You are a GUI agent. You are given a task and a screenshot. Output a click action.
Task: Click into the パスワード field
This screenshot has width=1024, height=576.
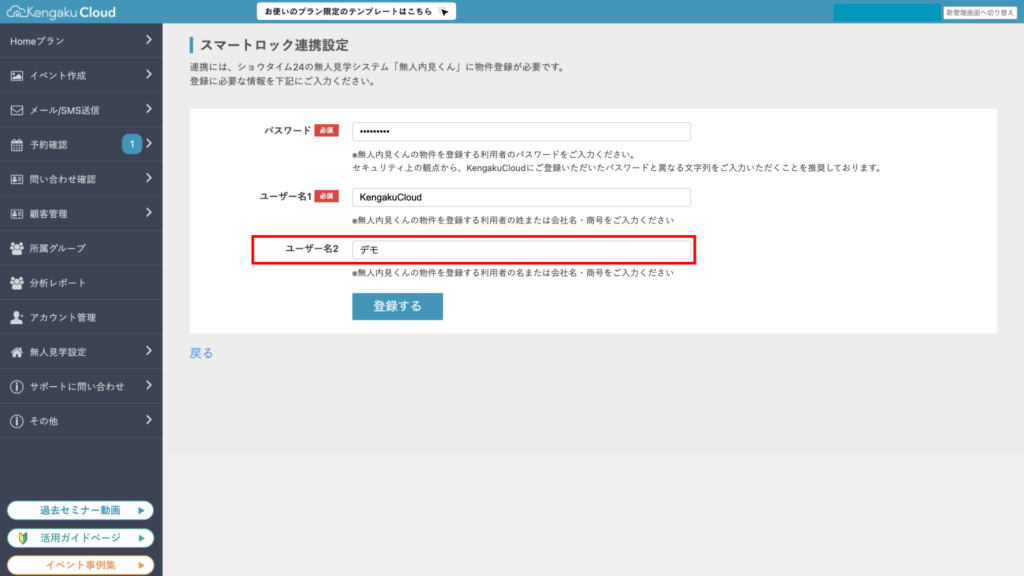click(521, 132)
